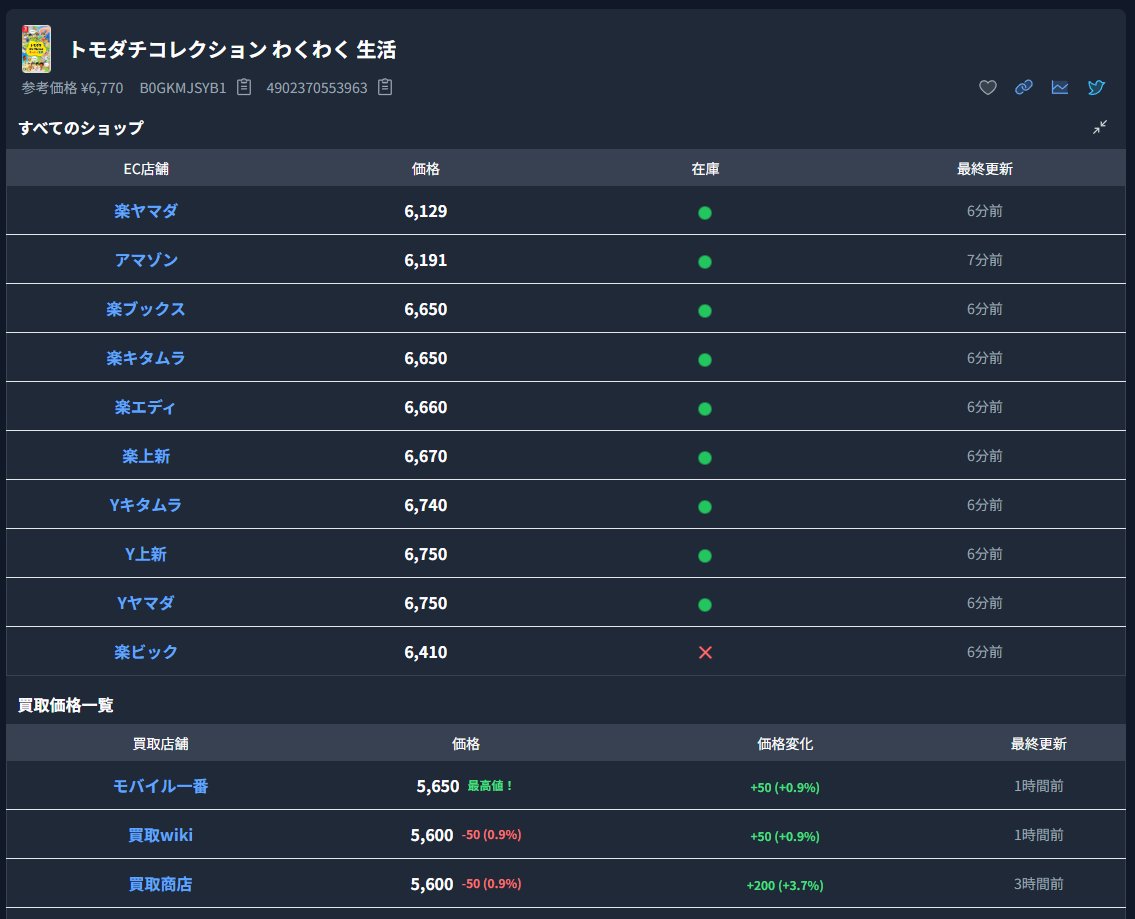Click the green stock dot for Yヤマダ

(704, 605)
